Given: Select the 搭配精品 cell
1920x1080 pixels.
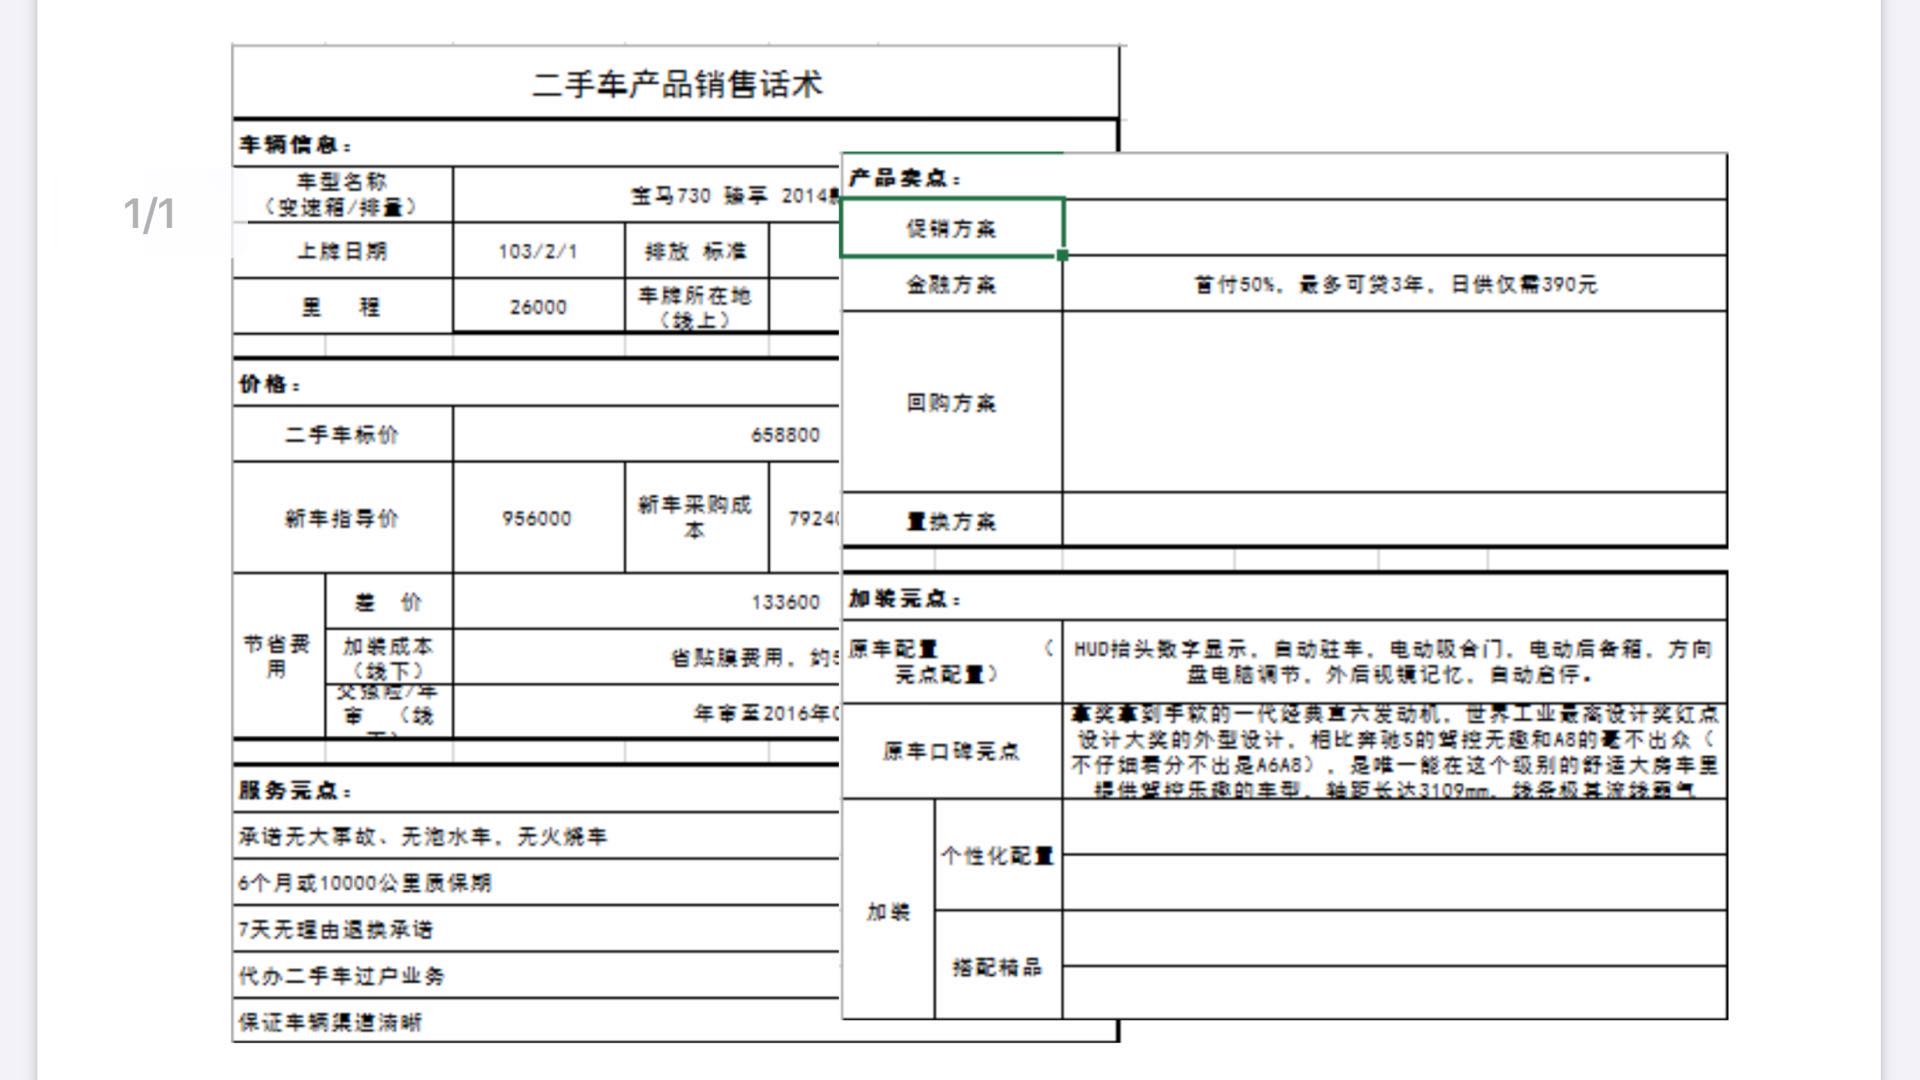Looking at the screenshot, I should [x=998, y=968].
